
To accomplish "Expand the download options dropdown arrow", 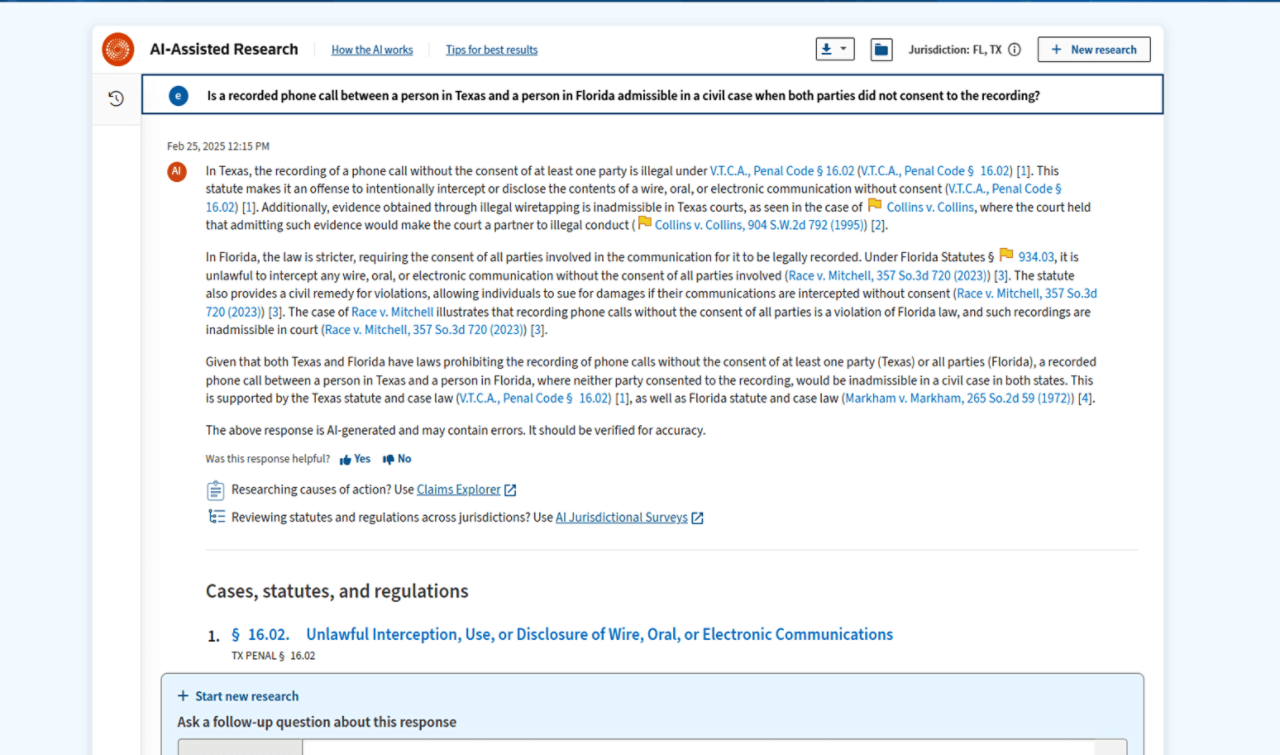I will (844, 49).
